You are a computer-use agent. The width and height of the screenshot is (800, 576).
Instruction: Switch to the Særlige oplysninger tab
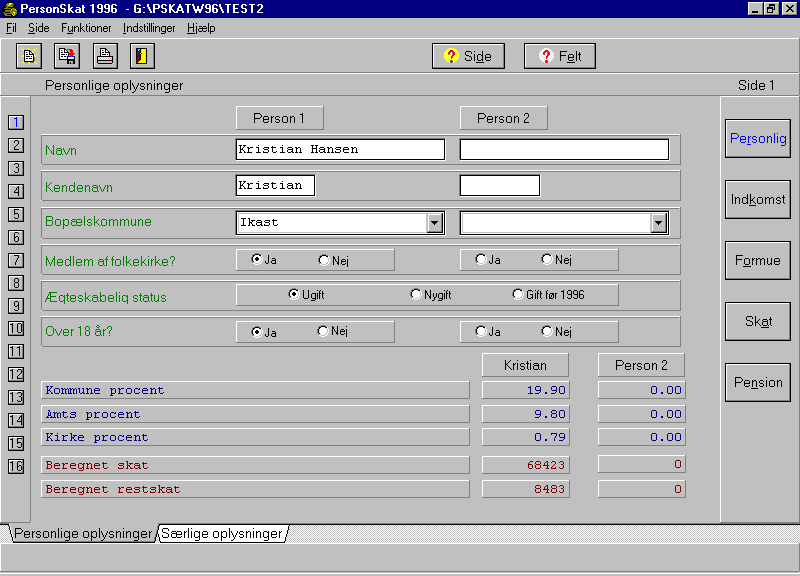[x=222, y=534]
